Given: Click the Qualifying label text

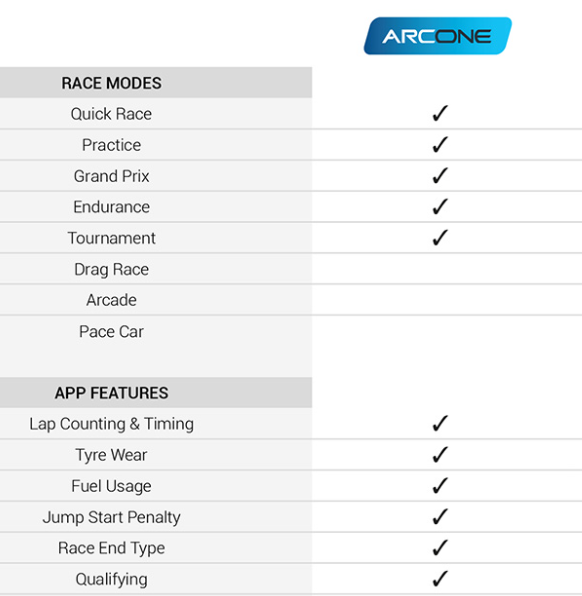Looking at the screenshot, I should coord(111,580).
